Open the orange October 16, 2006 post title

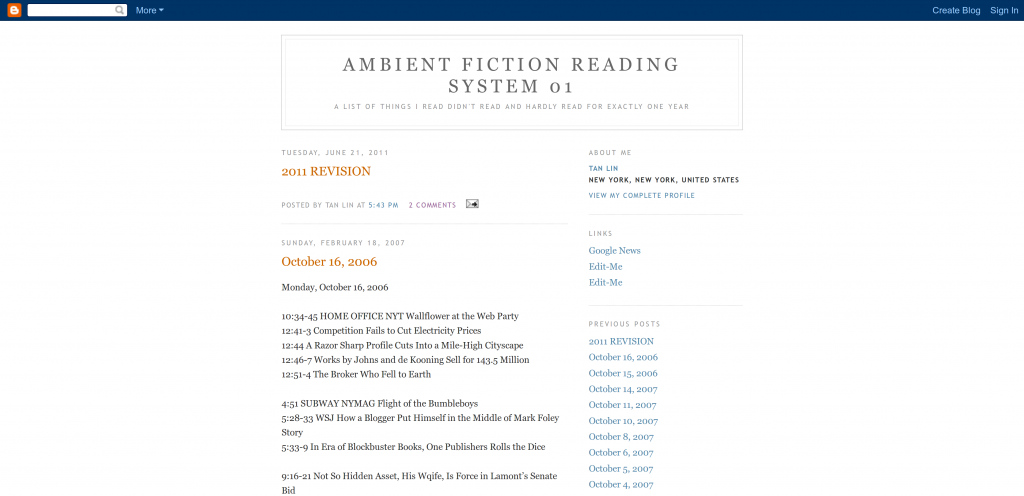(329, 262)
